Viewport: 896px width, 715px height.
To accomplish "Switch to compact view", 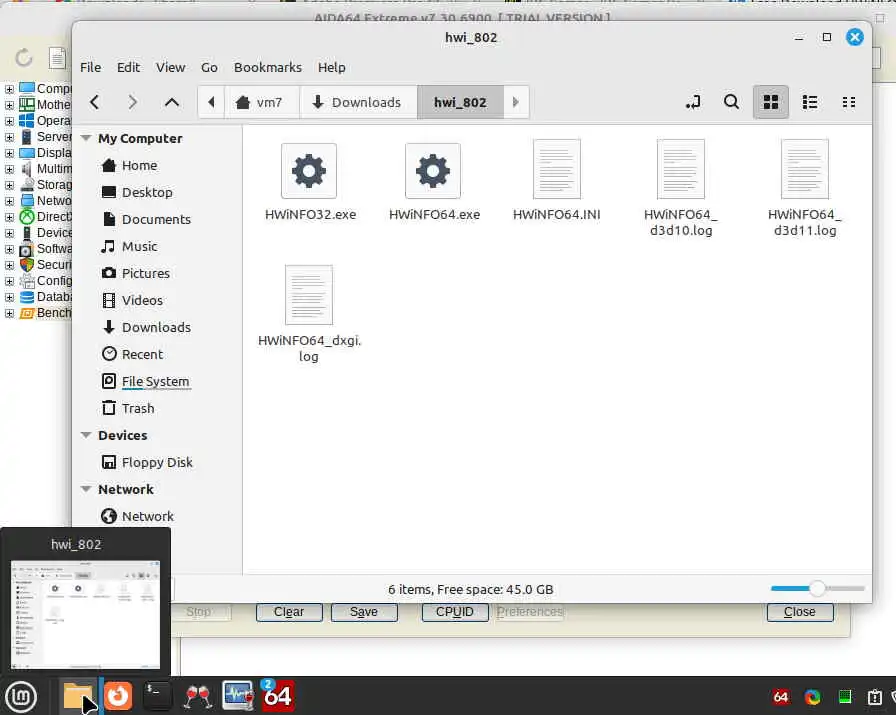I will [849, 102].
